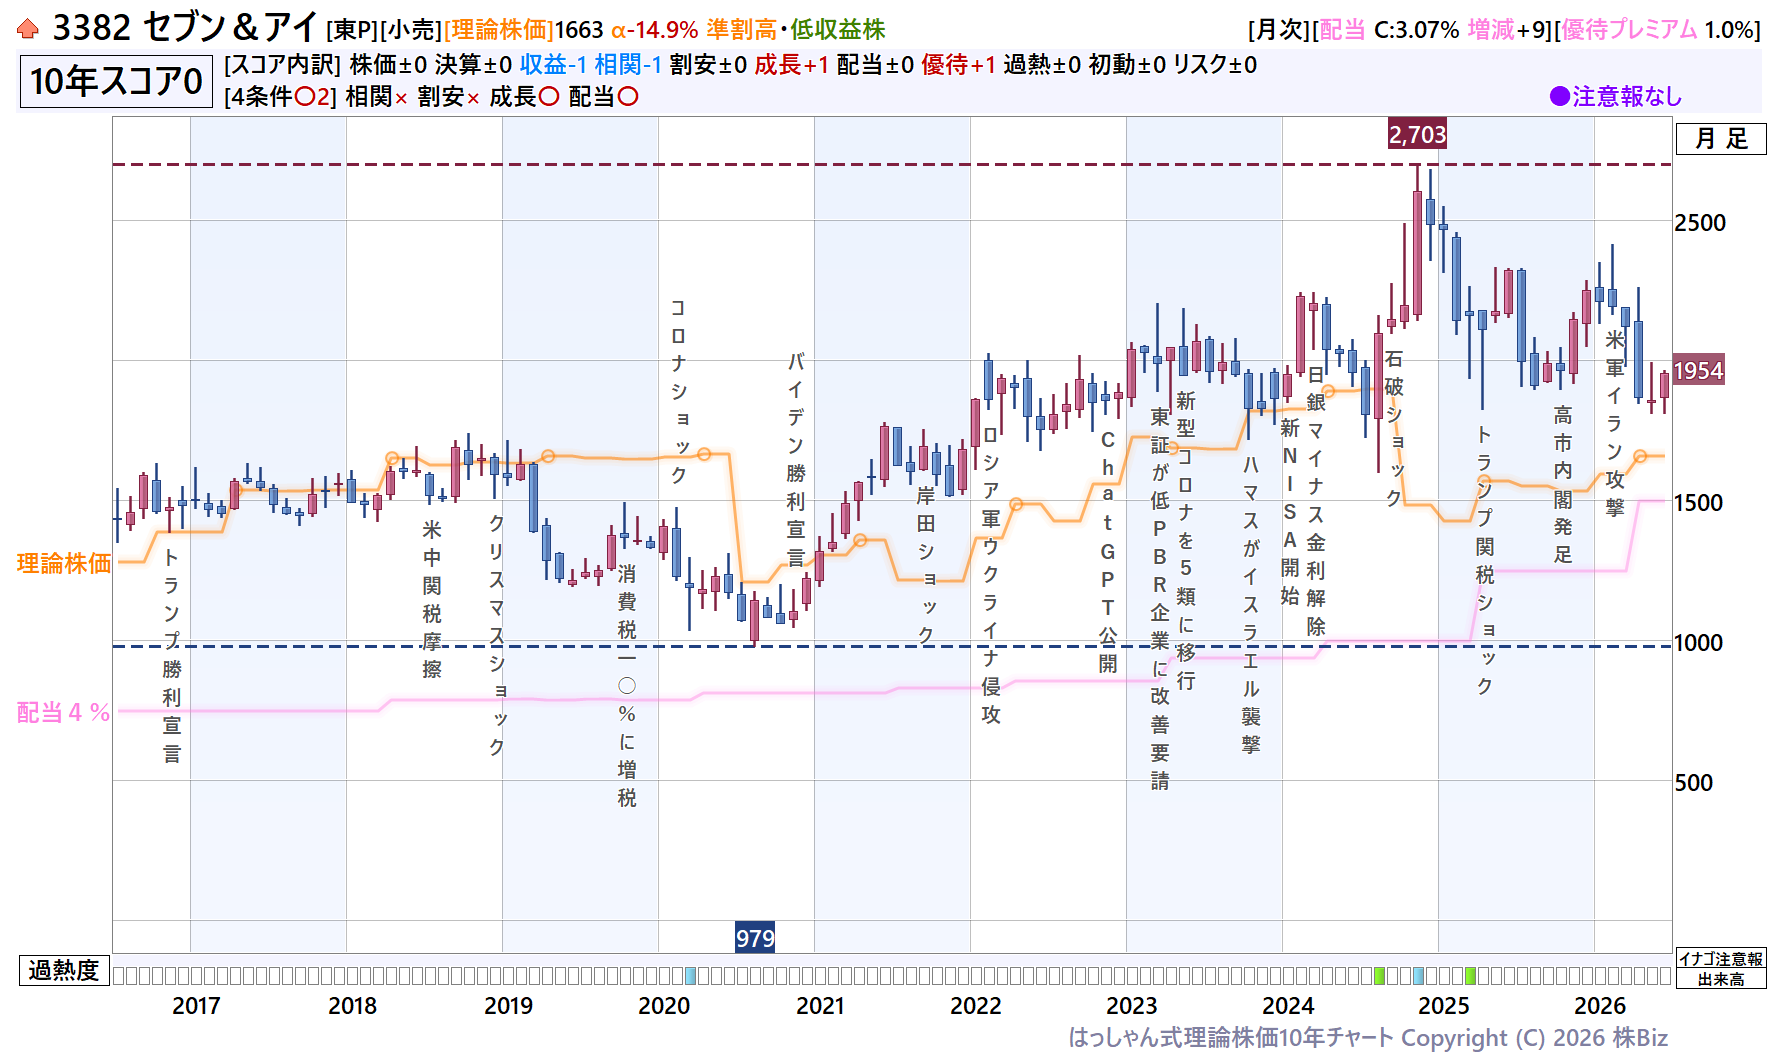Click the 500 price axis label

(x=1693, y=783)
